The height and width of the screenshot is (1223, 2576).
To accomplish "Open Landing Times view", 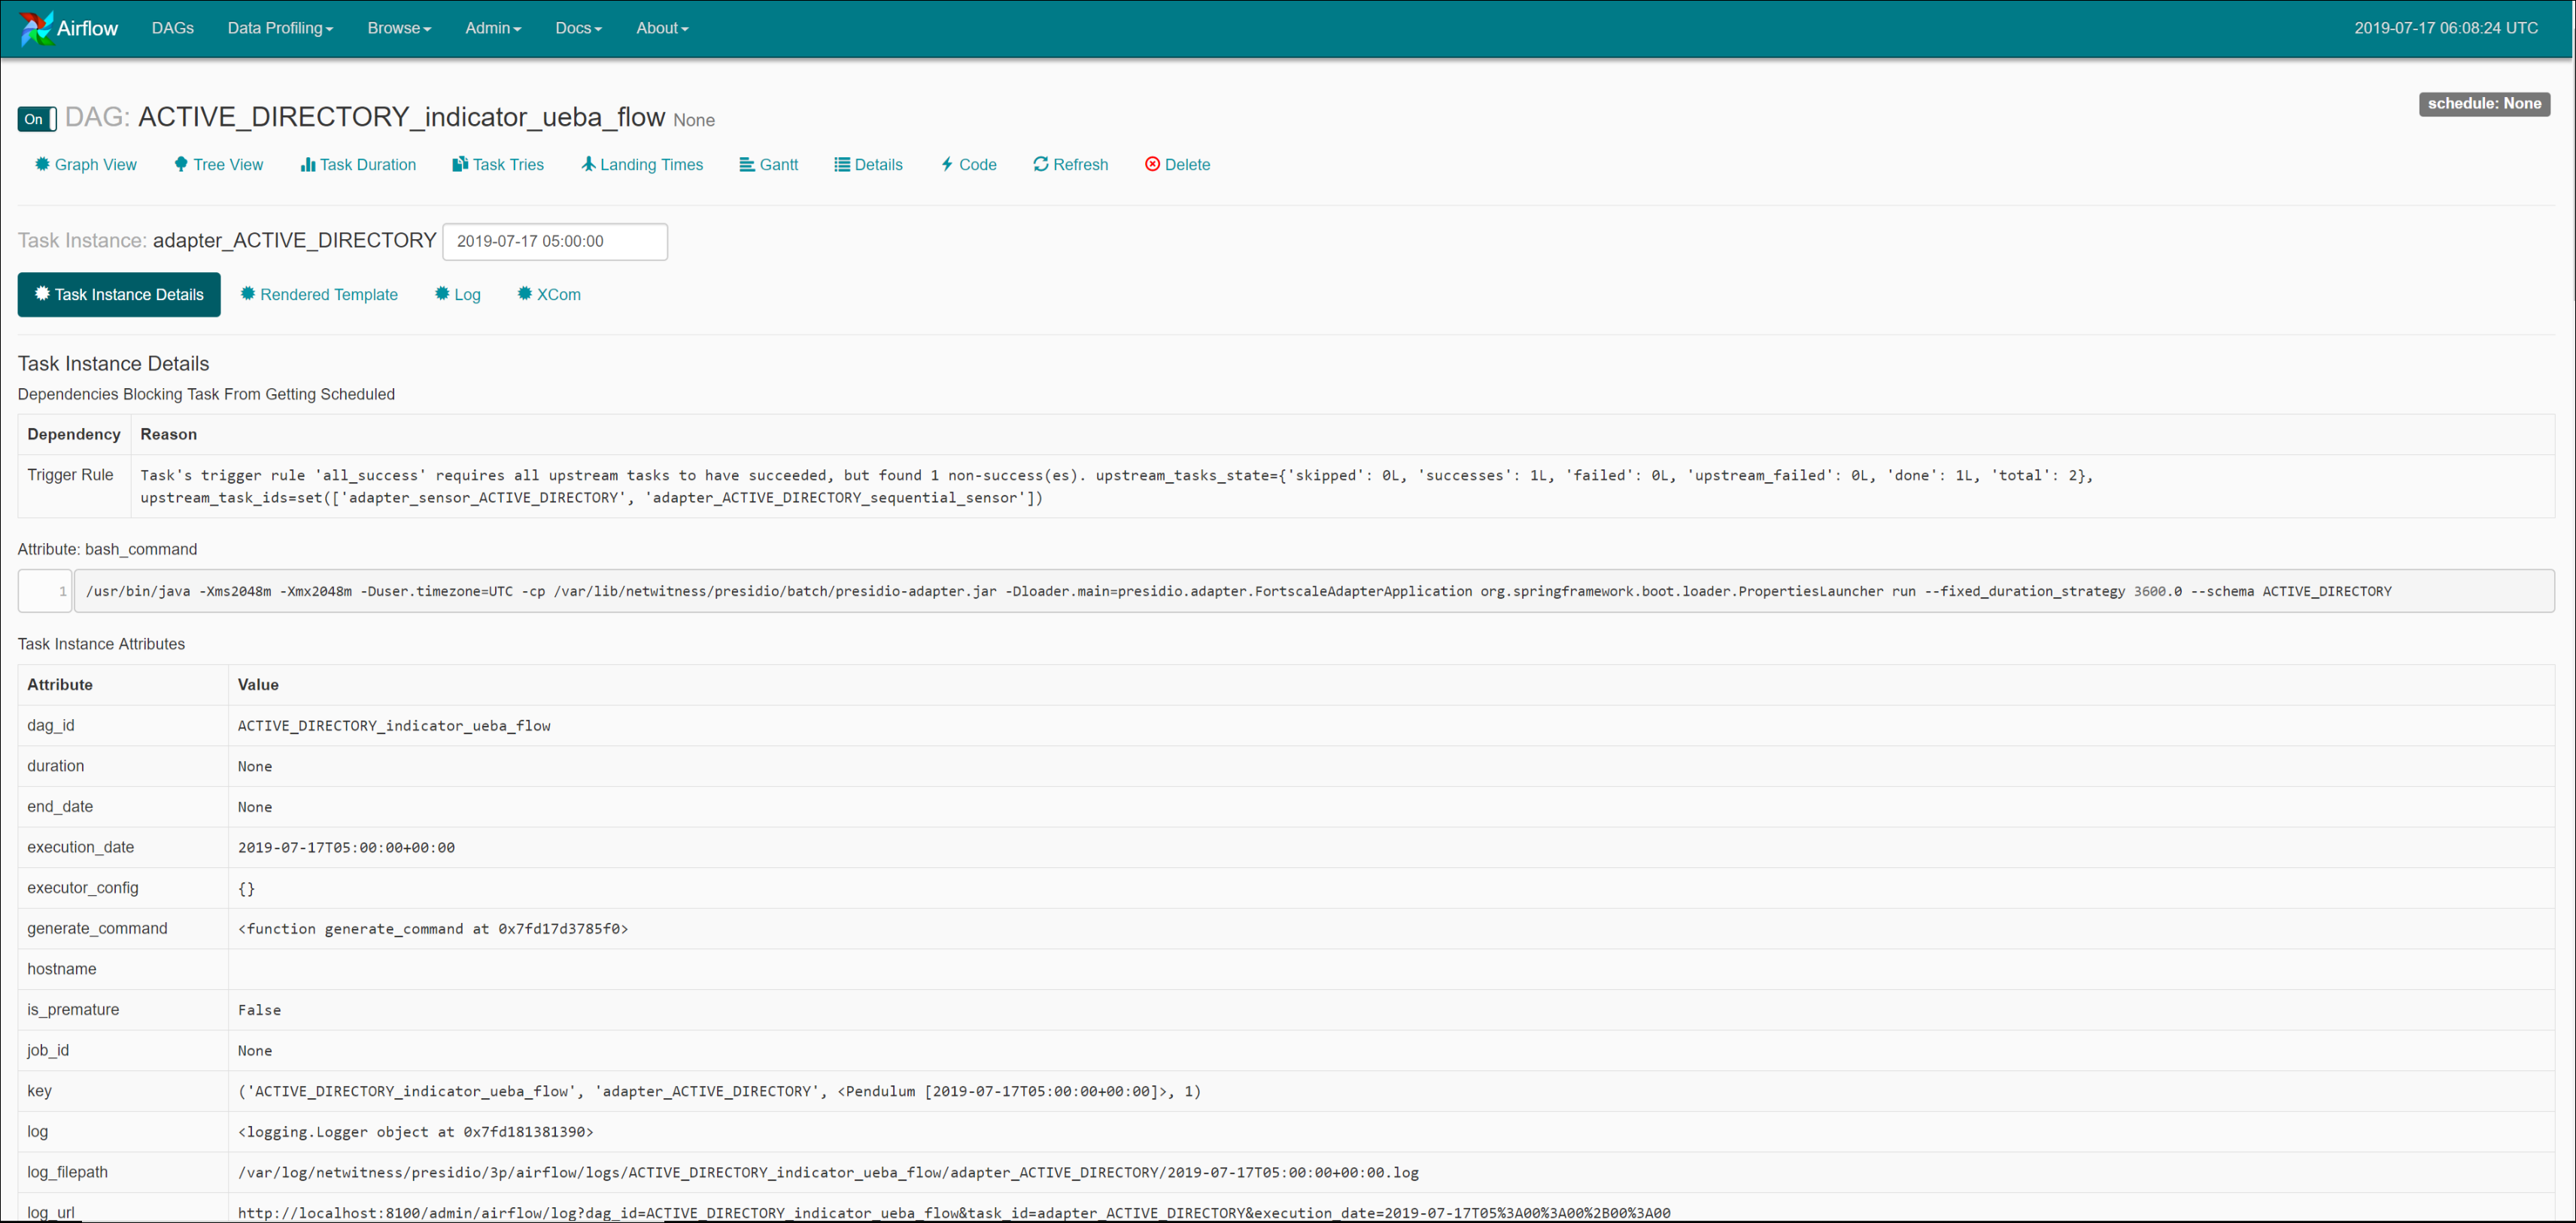I will (642, 165).
